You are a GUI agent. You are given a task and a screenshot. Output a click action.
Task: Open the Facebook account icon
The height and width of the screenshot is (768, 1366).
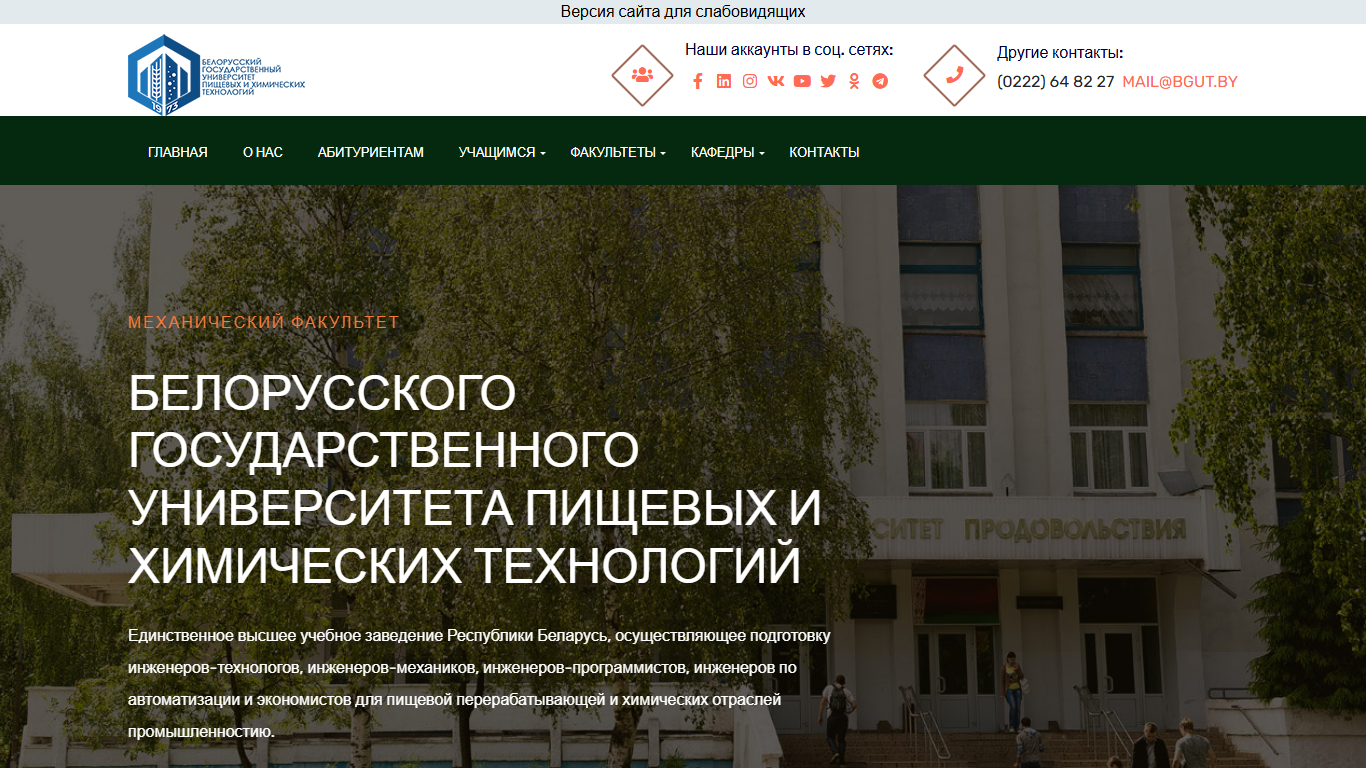click(698, 82)
